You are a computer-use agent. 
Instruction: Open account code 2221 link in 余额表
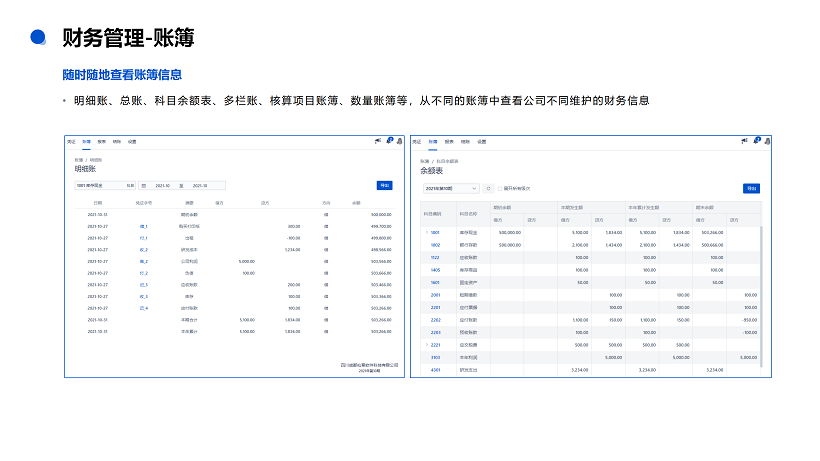pos(435,345)
